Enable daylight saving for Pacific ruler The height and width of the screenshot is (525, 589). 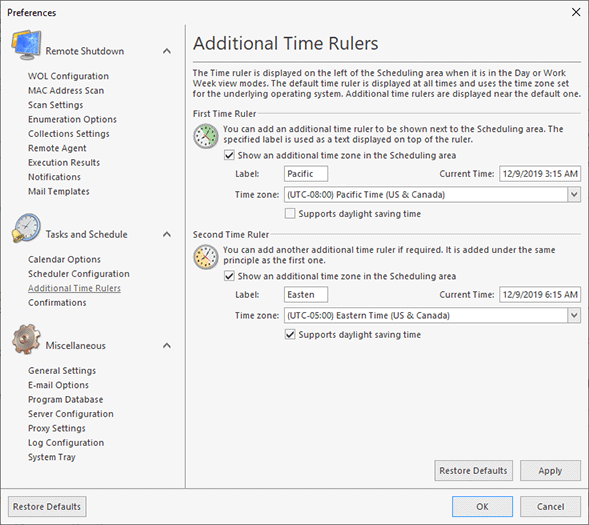coord(290,214)
